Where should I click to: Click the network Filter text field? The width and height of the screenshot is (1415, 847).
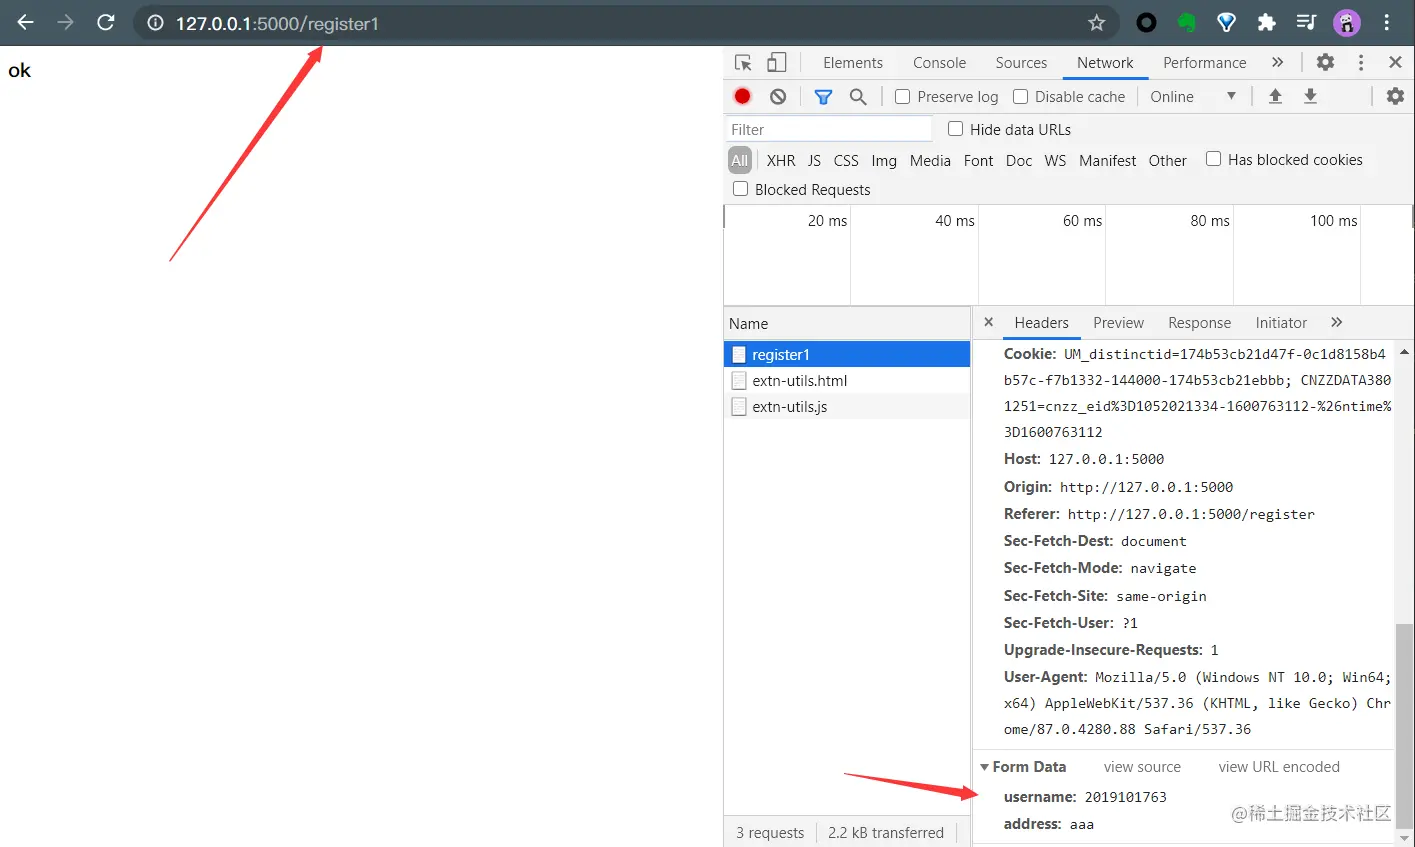(828, 129)
